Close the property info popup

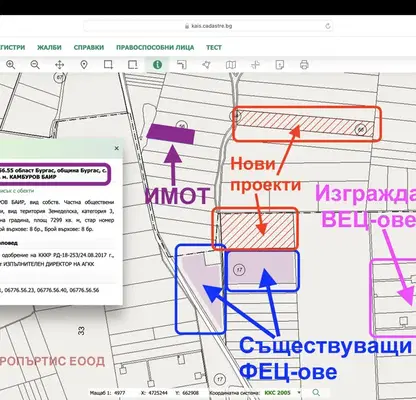point(116,148)
